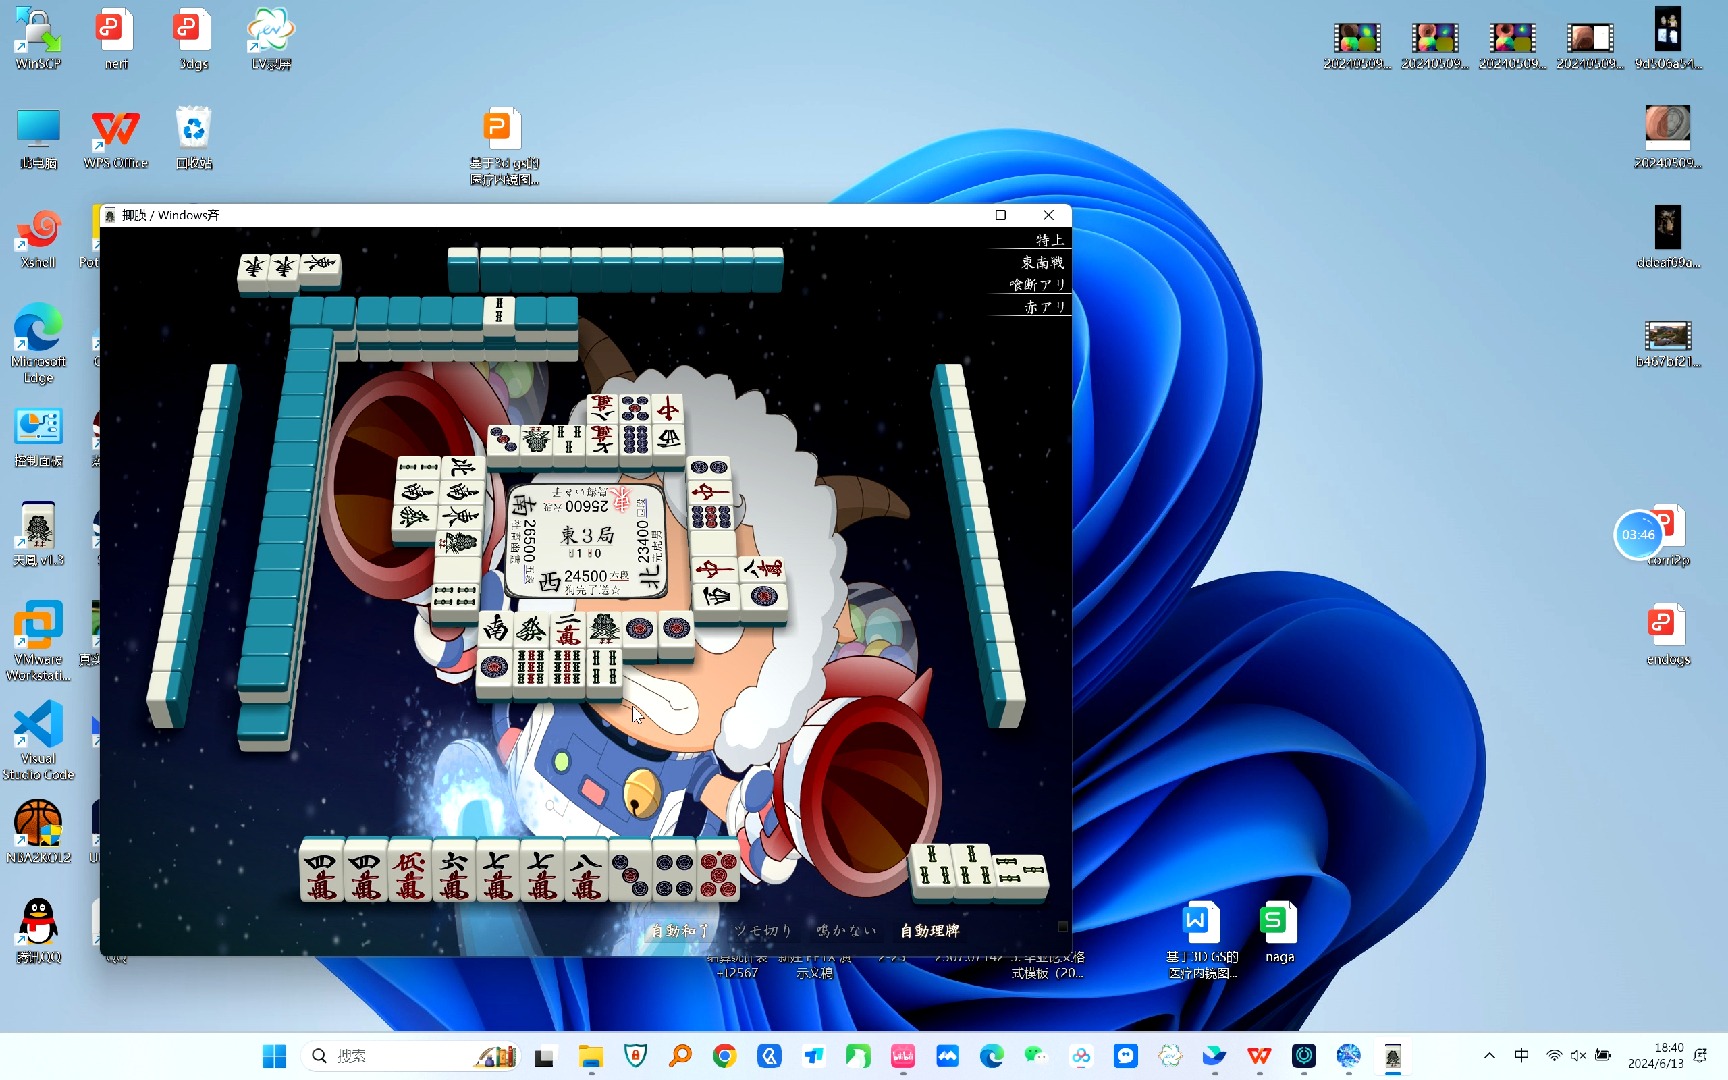Discard the 六萬 tile from hand
1728x1080 pixels.
(454, 871)
